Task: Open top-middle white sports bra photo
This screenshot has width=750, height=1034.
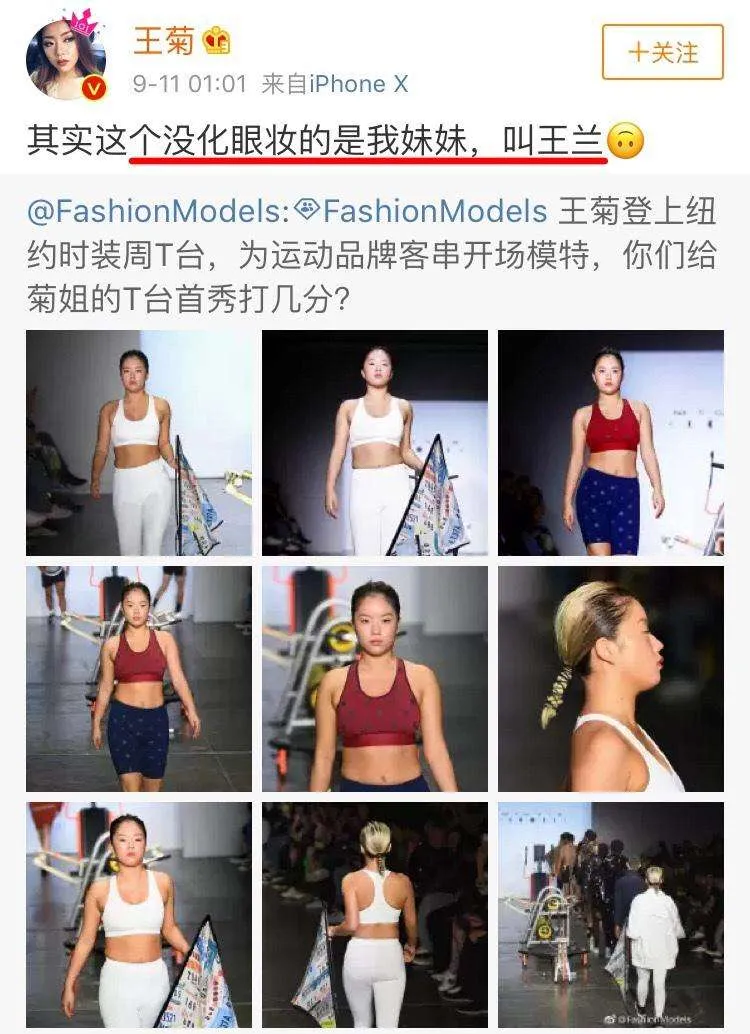Action: click(x=375, y=442)
